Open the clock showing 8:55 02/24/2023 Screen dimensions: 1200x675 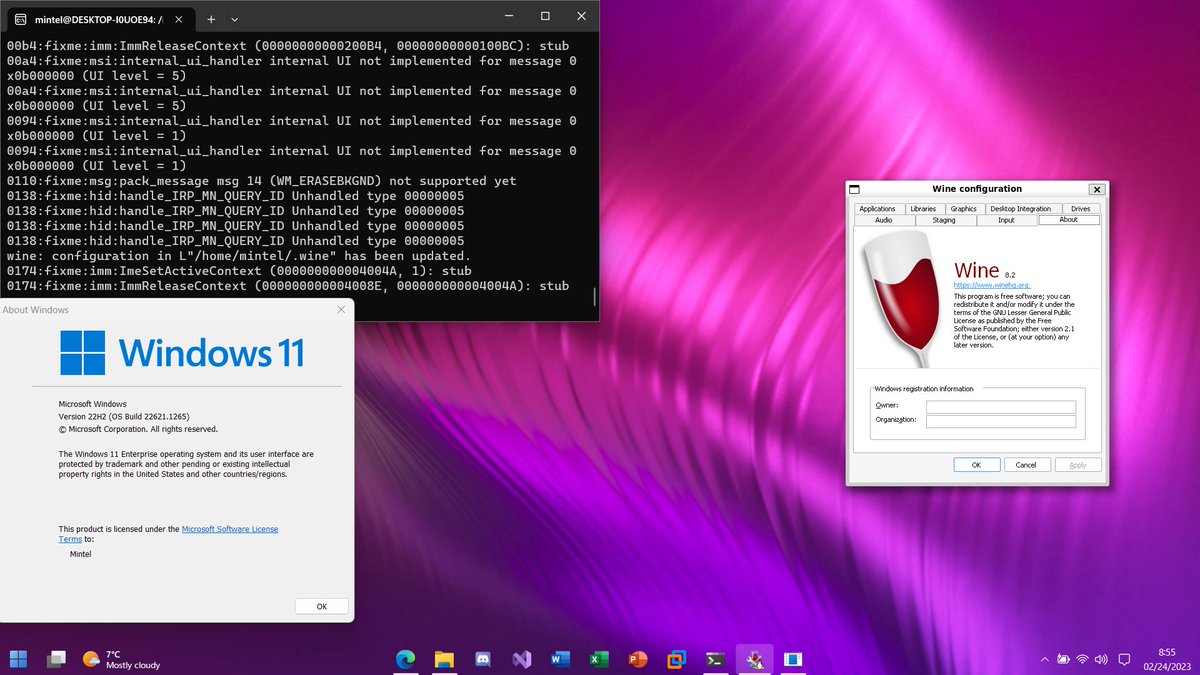pyautogui.click(x=1167, y=658)
